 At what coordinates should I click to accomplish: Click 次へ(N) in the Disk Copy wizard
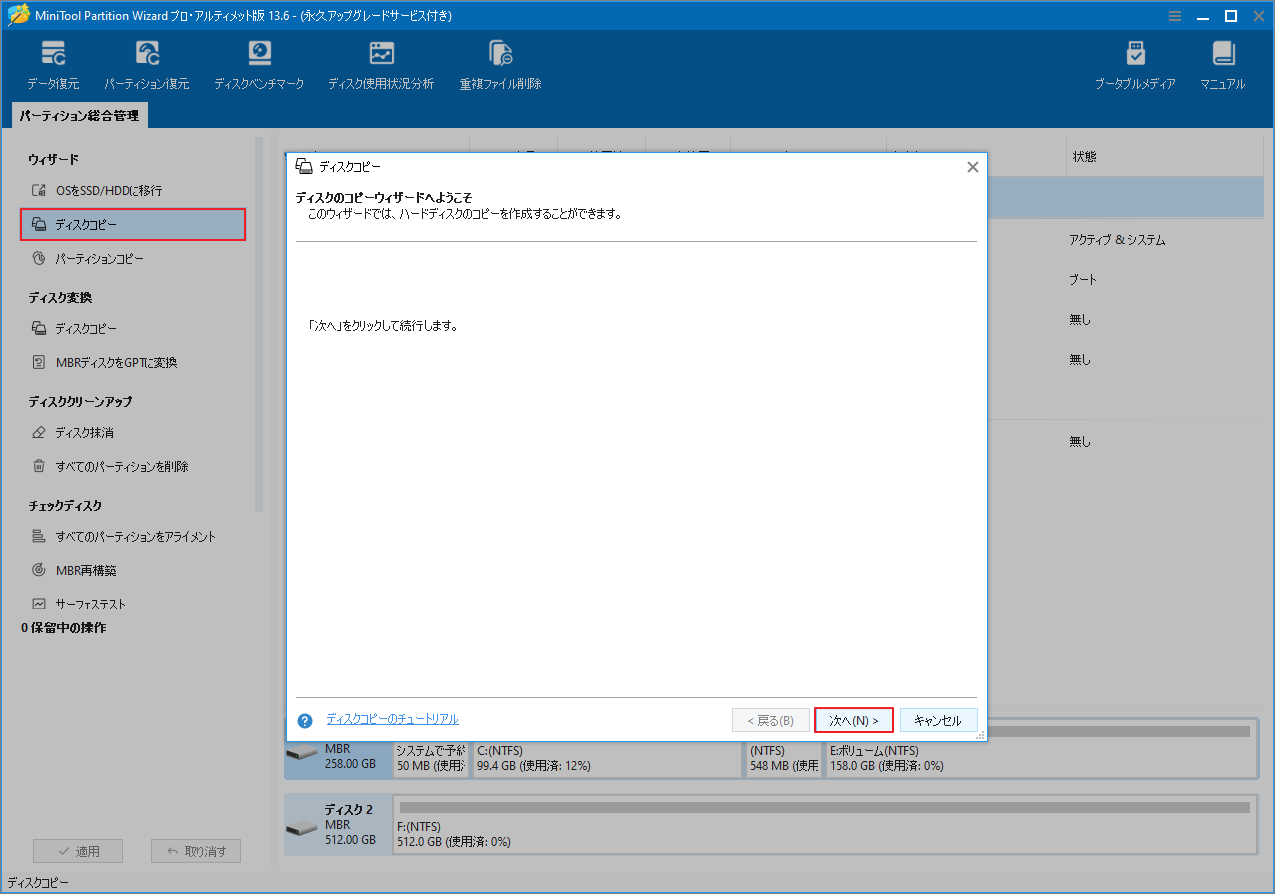coord(853,719)
